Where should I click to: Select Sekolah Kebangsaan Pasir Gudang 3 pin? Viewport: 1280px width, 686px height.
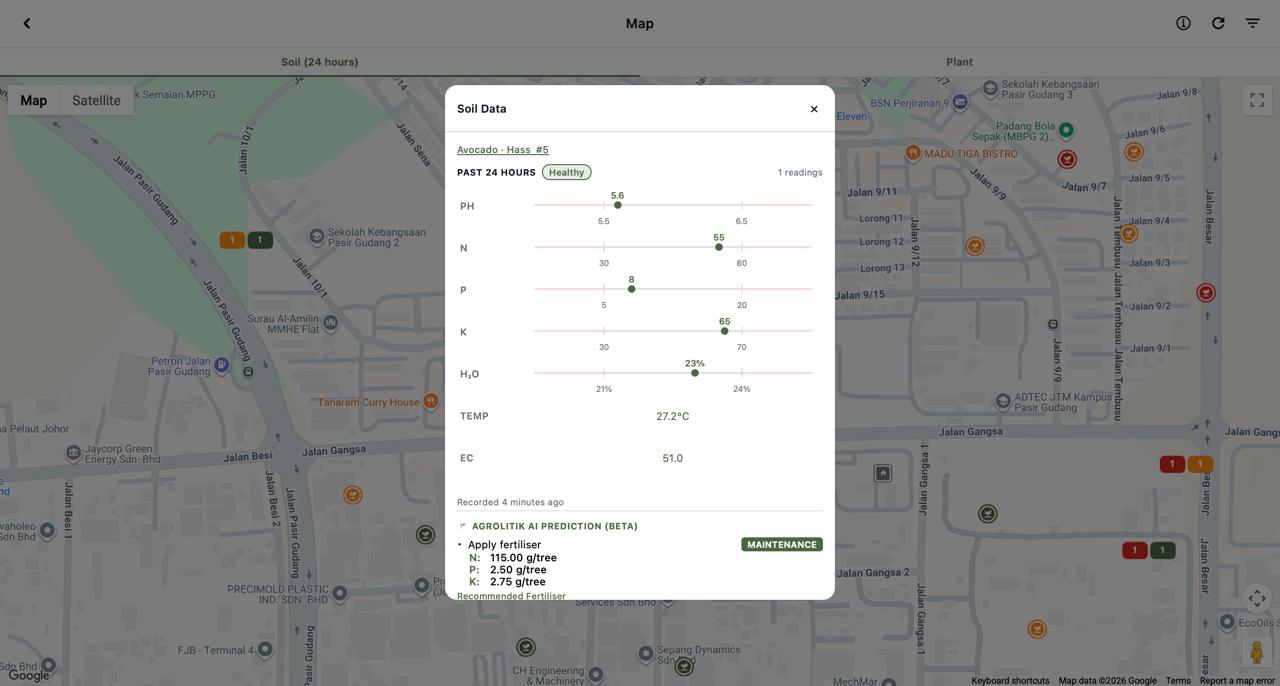pos(990,88)
